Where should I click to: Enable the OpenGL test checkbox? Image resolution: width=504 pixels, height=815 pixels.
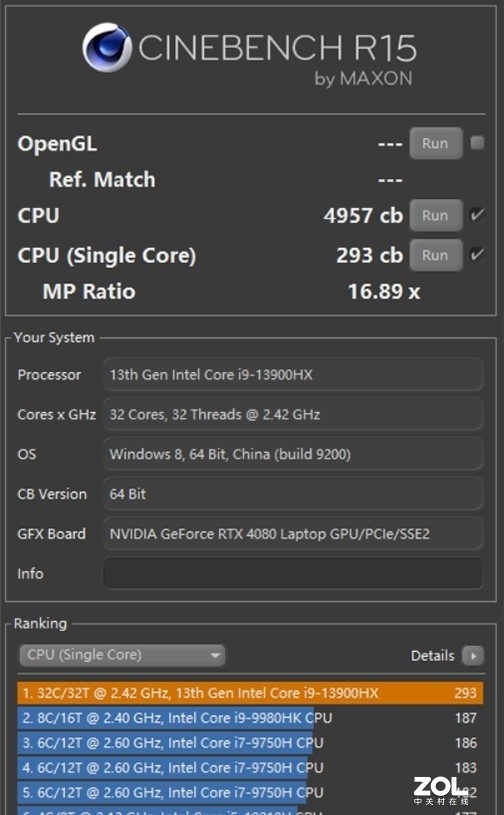(x=477, y=143)
